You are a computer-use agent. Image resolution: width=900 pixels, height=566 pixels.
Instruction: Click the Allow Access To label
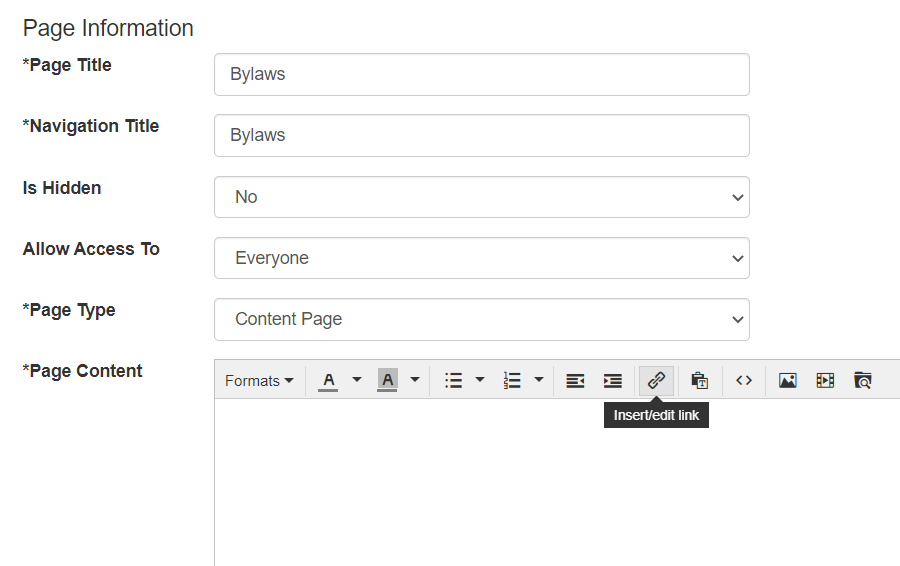[x=91, y=249]
